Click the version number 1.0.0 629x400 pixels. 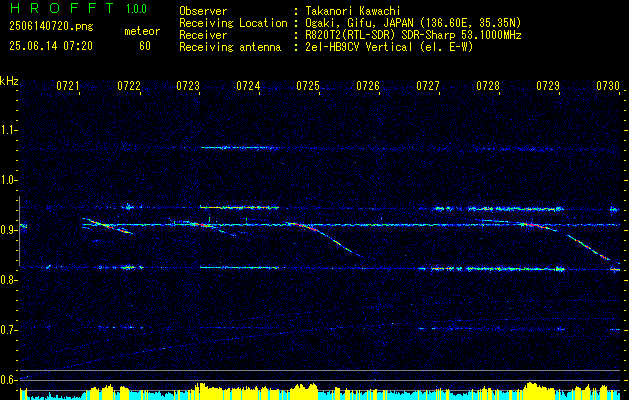tap(136, 9)
